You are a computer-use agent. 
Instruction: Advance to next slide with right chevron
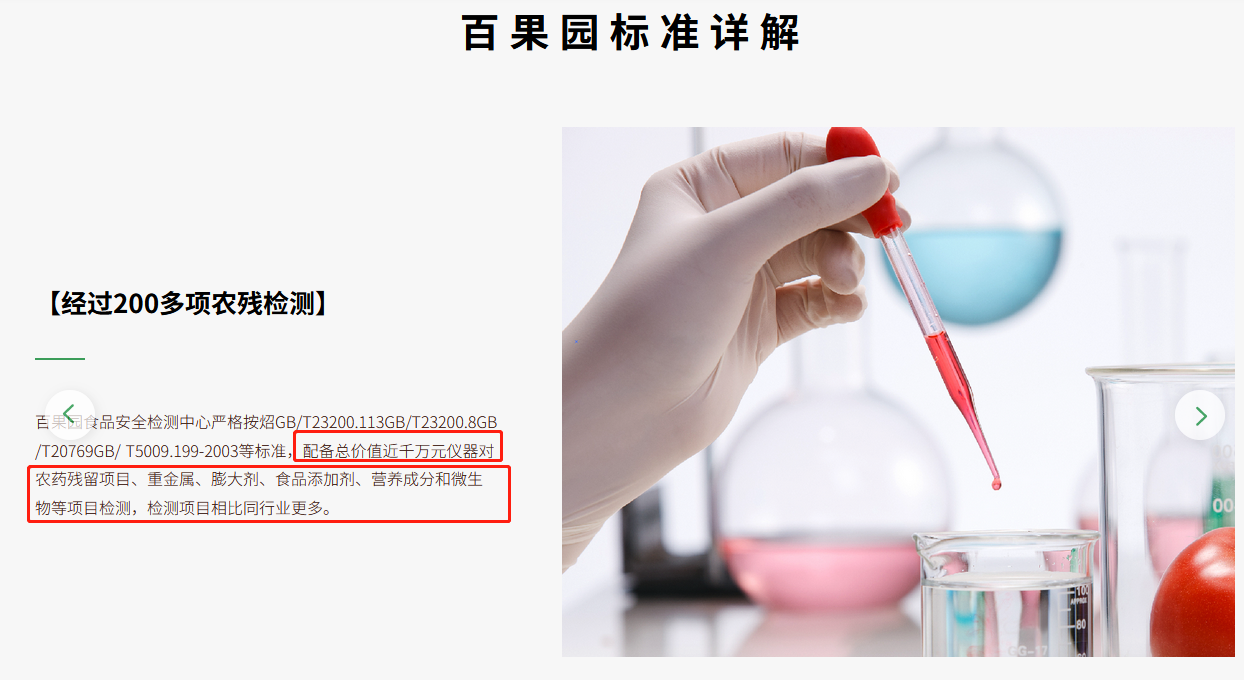(1200, 415)
